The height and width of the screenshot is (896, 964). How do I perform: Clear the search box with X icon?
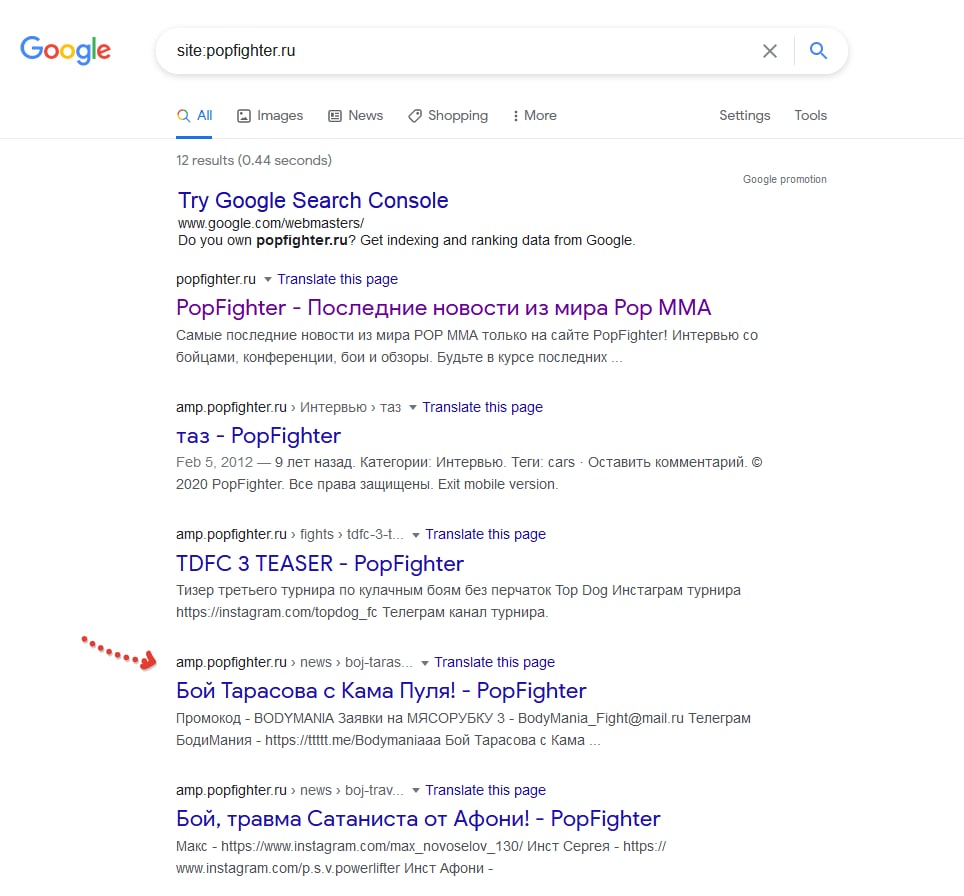point(770,51)
